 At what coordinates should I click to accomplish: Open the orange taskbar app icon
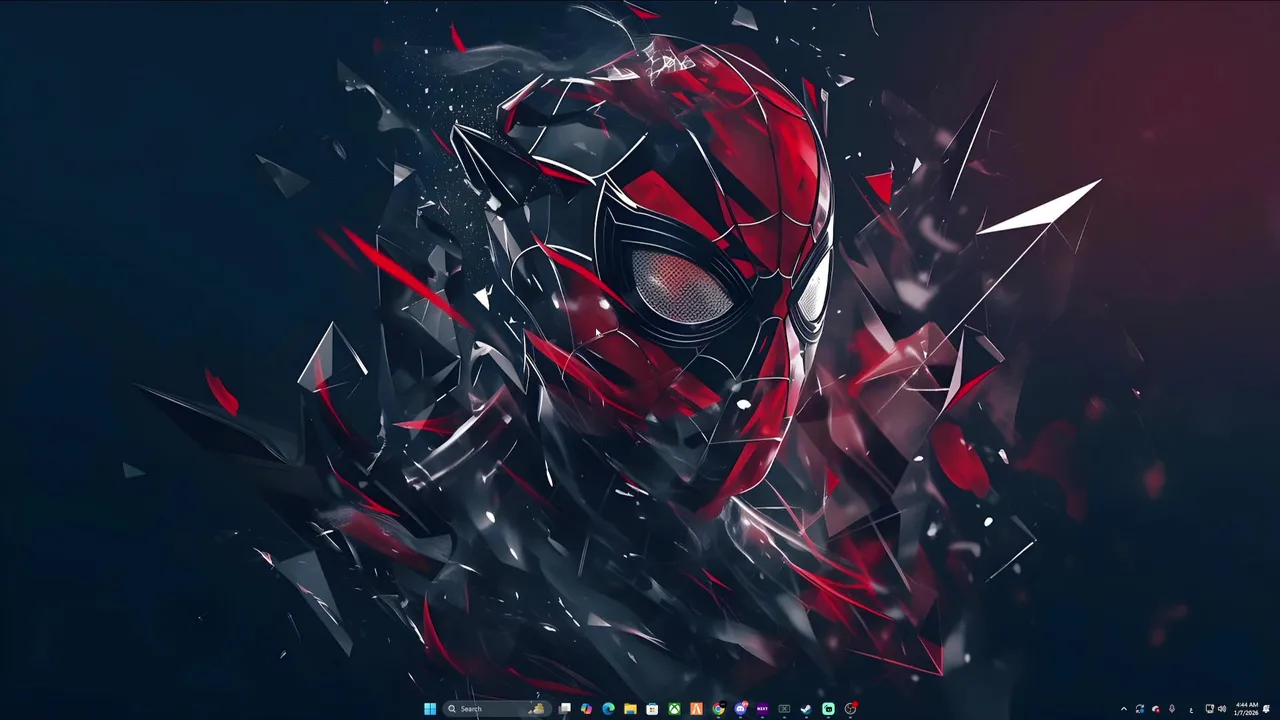tap(696, 709)
